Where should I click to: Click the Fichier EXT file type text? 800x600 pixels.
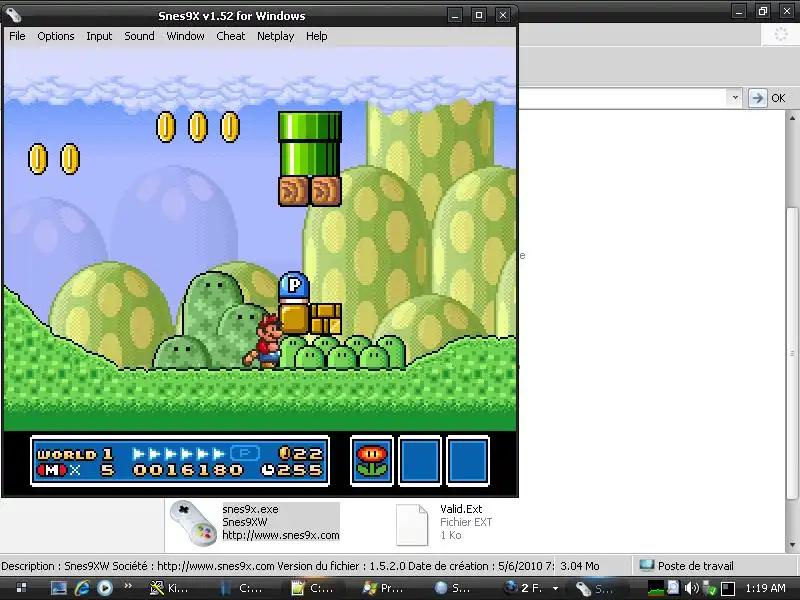(x=466, y=522)
